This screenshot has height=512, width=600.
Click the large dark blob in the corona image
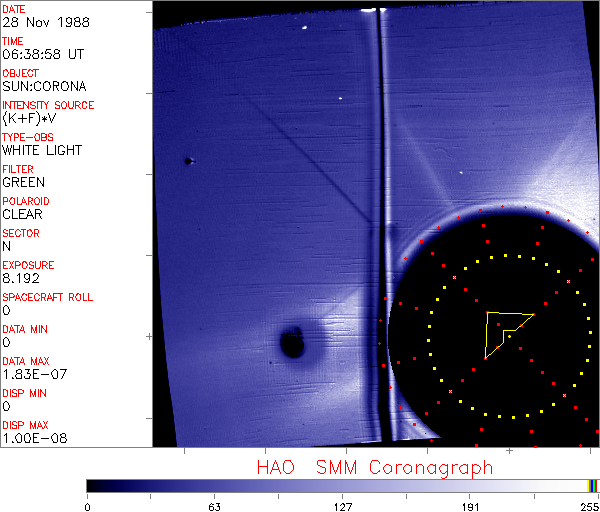pyautogui.click(x=293, y=343)
